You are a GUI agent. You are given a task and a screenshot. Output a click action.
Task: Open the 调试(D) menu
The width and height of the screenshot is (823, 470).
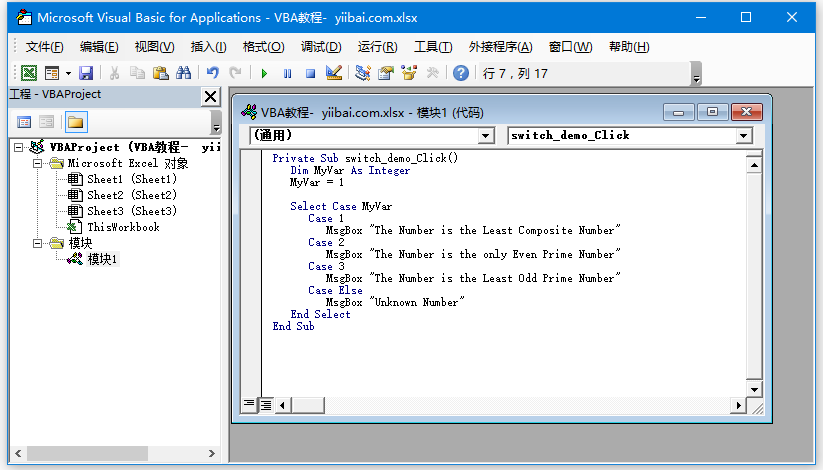pos(321,47)
